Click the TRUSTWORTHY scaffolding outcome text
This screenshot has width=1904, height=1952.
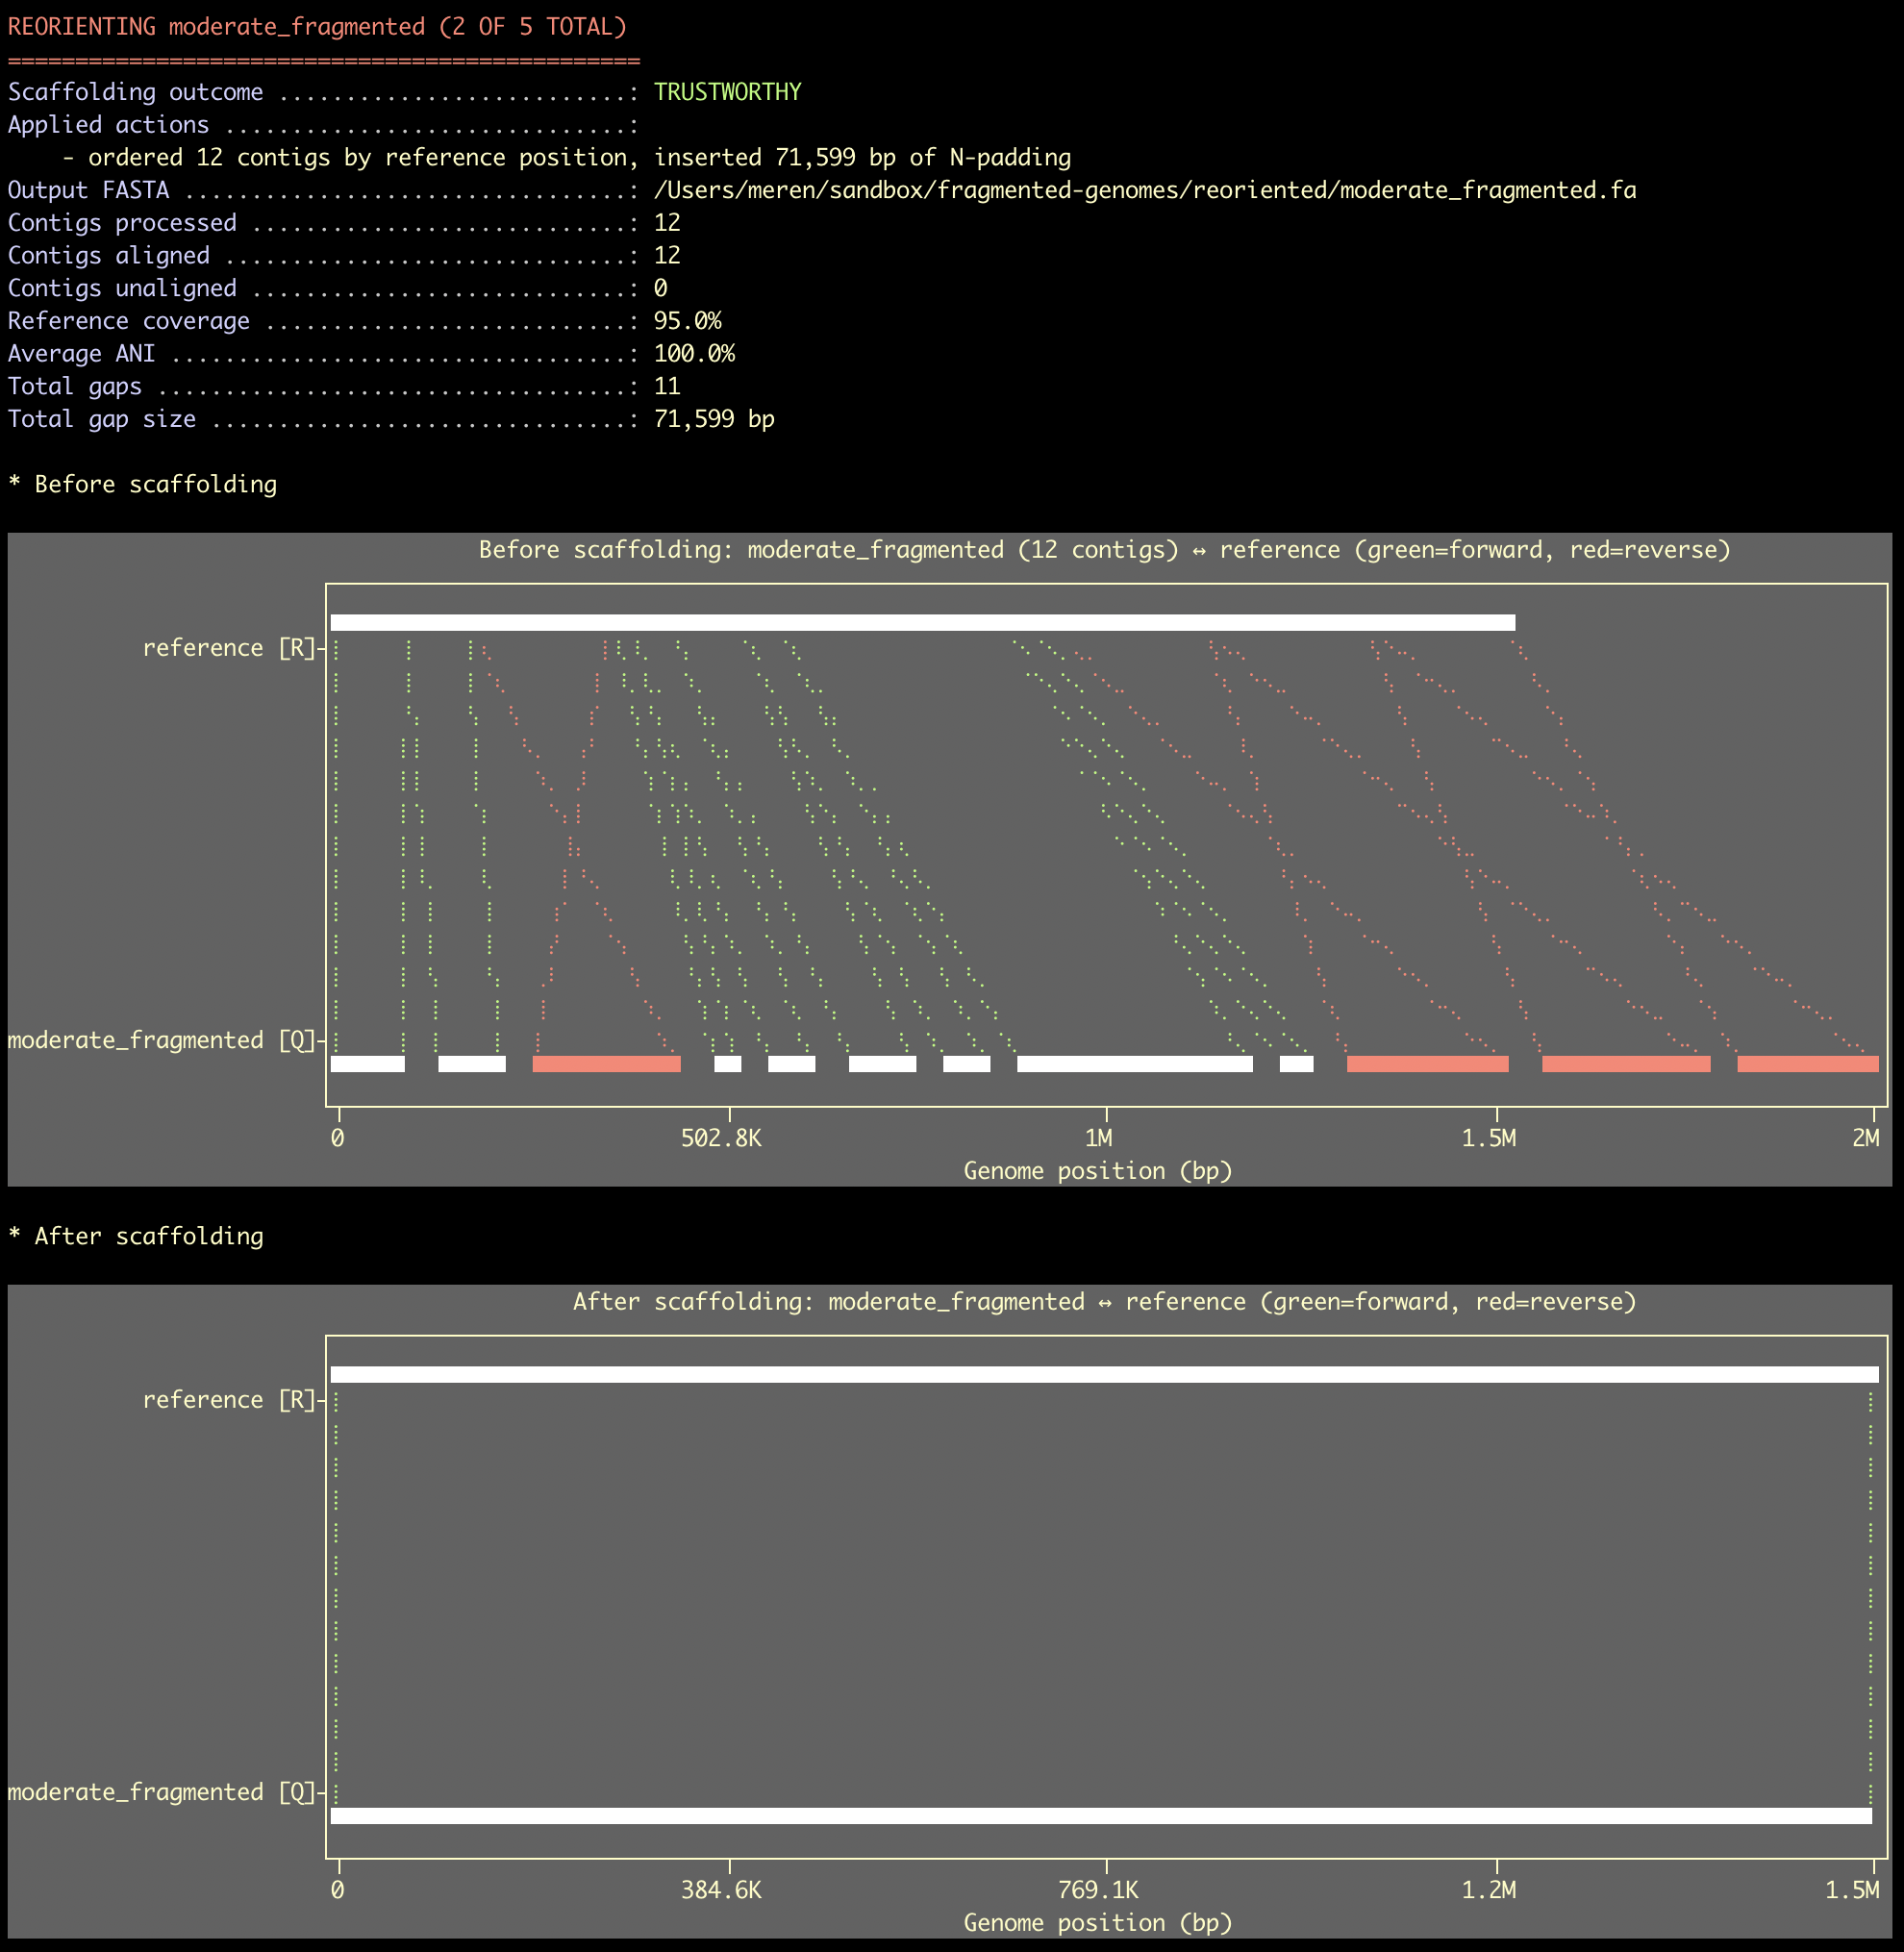[x=727, y=92]
